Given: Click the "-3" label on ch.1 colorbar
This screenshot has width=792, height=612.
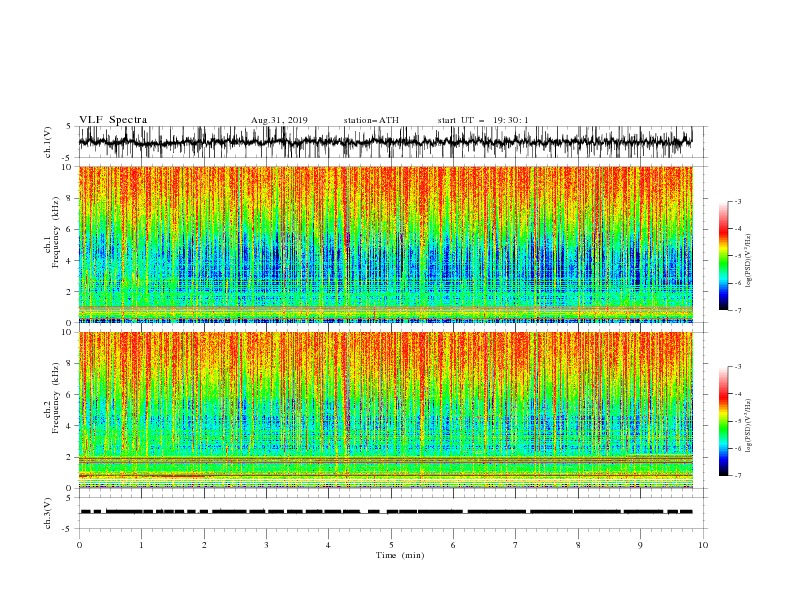Looking at the screenshot, I should pos(737,201).
